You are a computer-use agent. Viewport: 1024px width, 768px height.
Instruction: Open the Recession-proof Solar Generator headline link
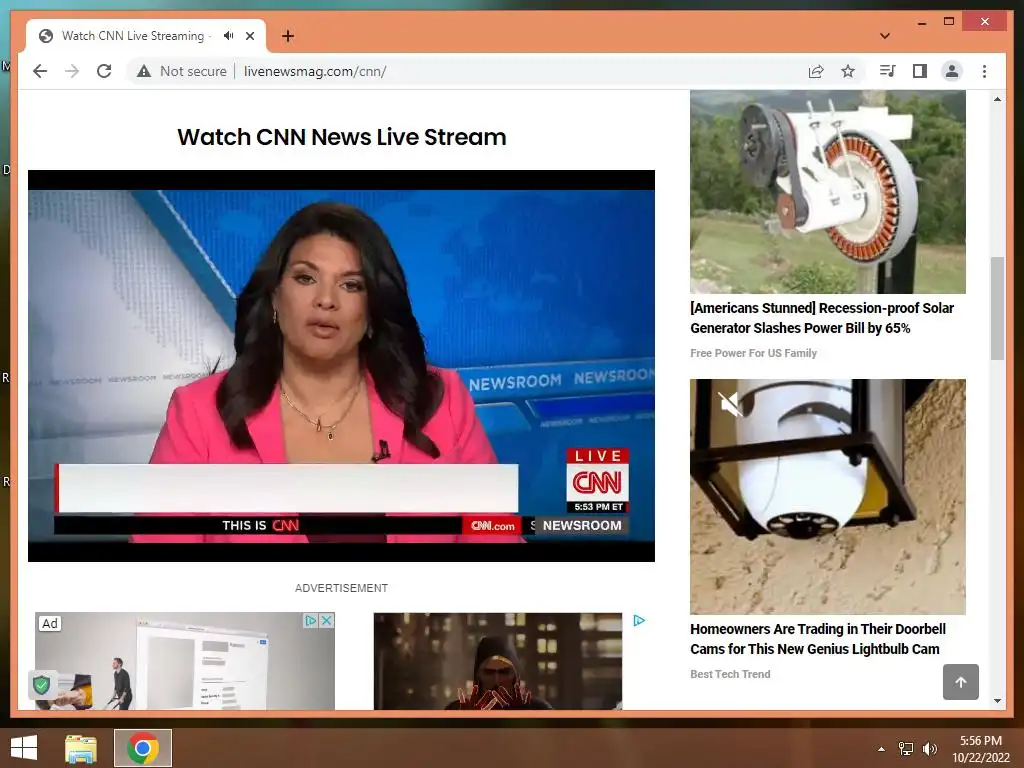(822, 318)
